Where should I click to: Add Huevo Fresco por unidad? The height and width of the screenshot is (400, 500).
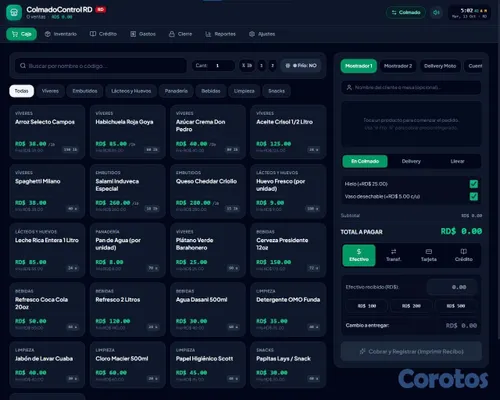(x=288, y=191)
